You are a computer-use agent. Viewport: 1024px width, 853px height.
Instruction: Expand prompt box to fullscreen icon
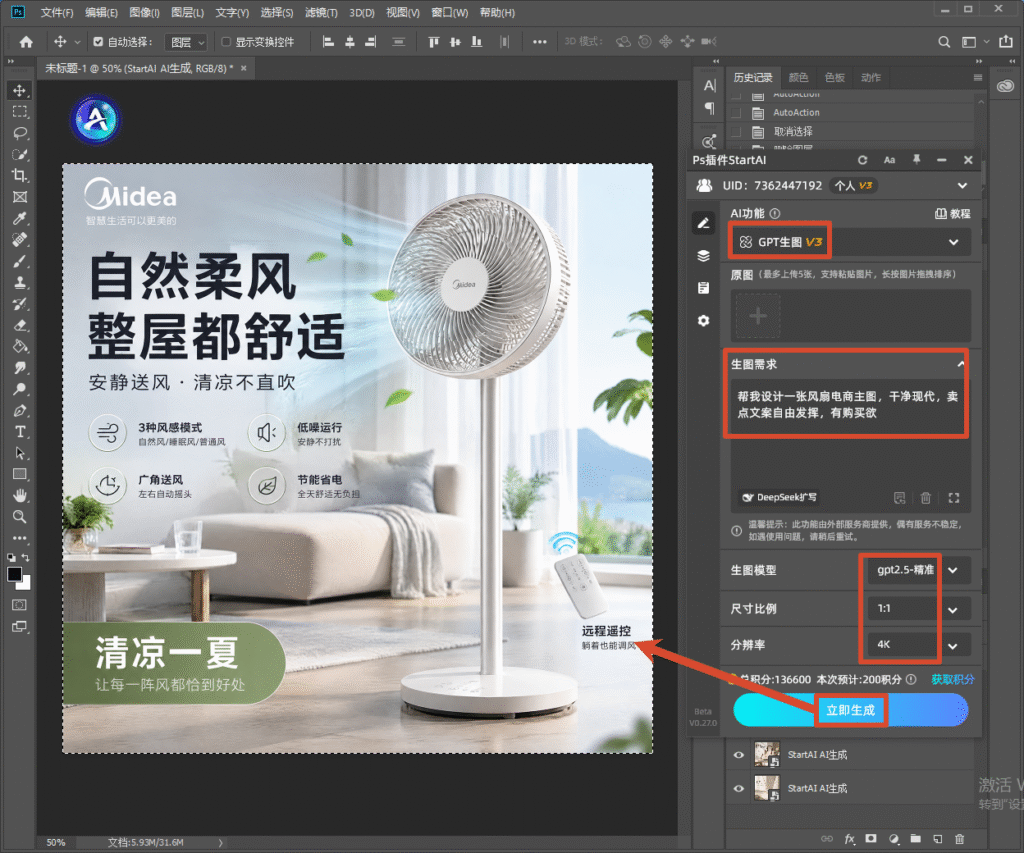[x=953, y=498]
